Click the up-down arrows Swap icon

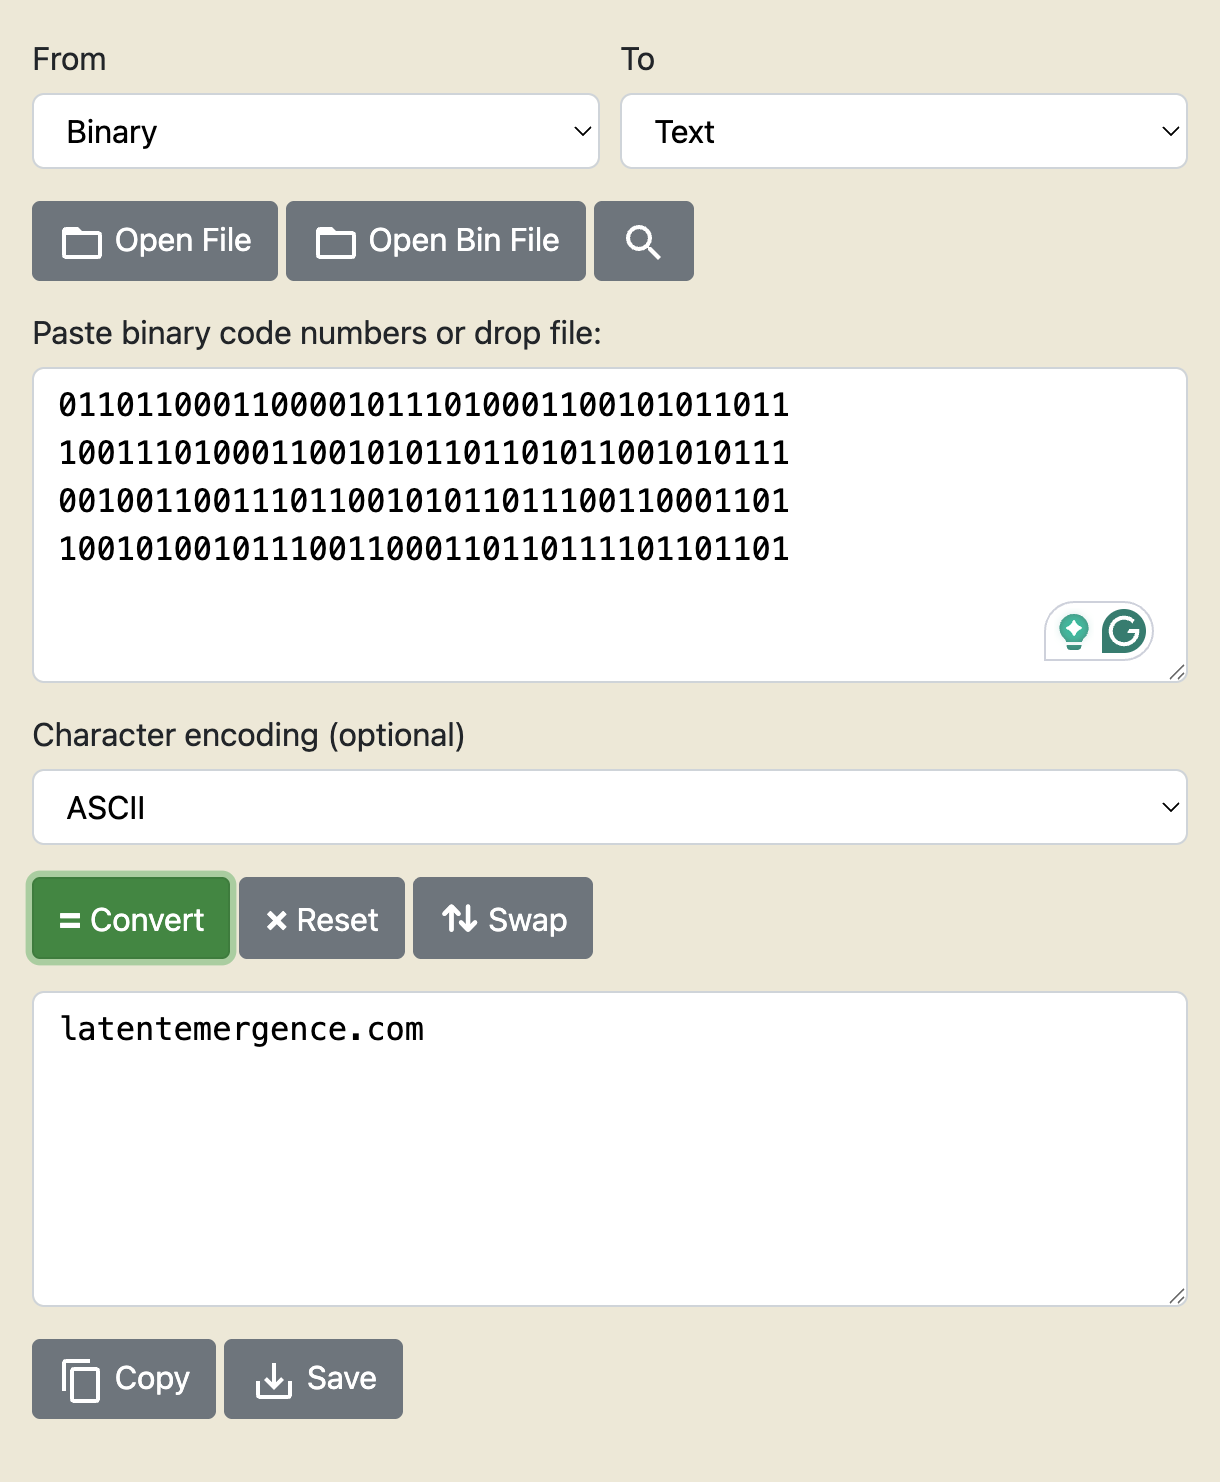point(460,918)
